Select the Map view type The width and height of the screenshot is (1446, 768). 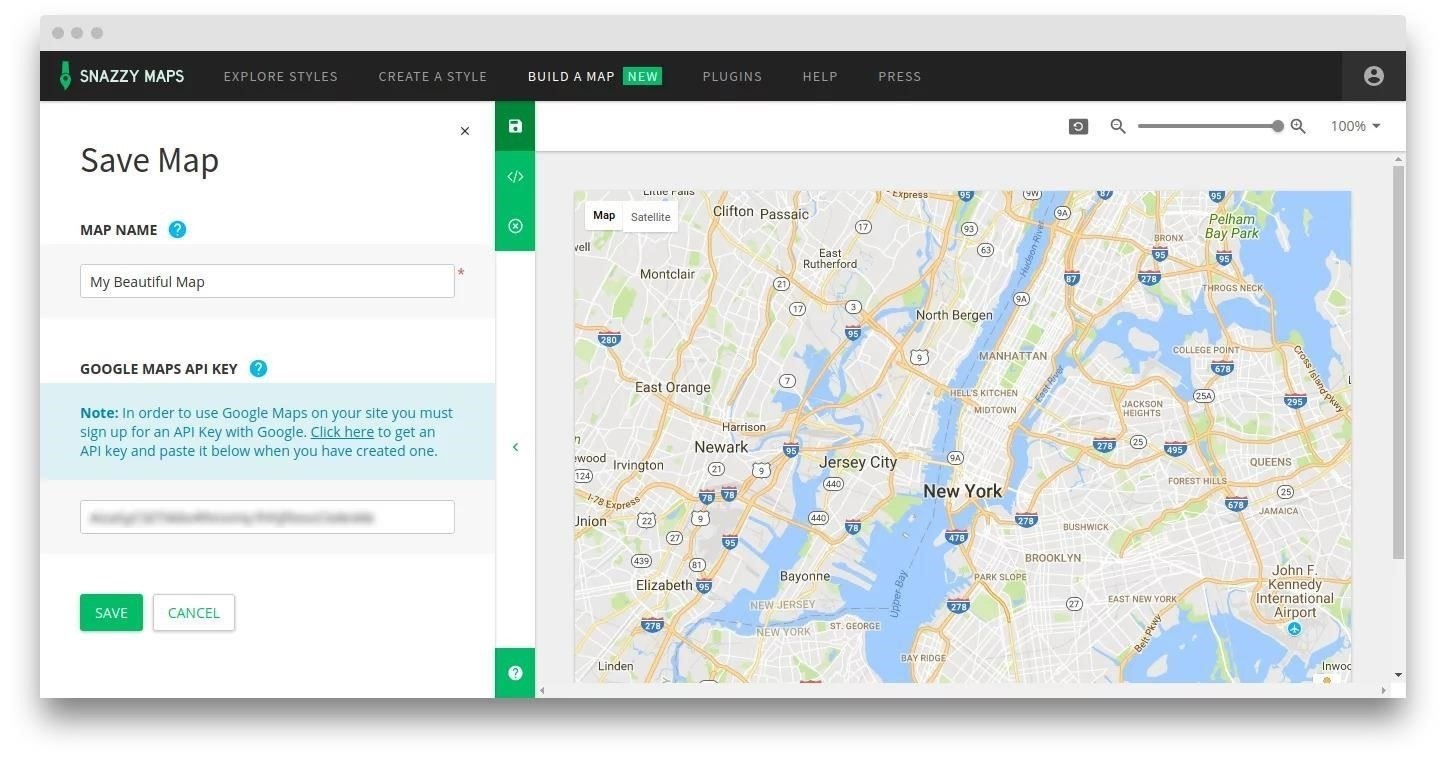604,216
